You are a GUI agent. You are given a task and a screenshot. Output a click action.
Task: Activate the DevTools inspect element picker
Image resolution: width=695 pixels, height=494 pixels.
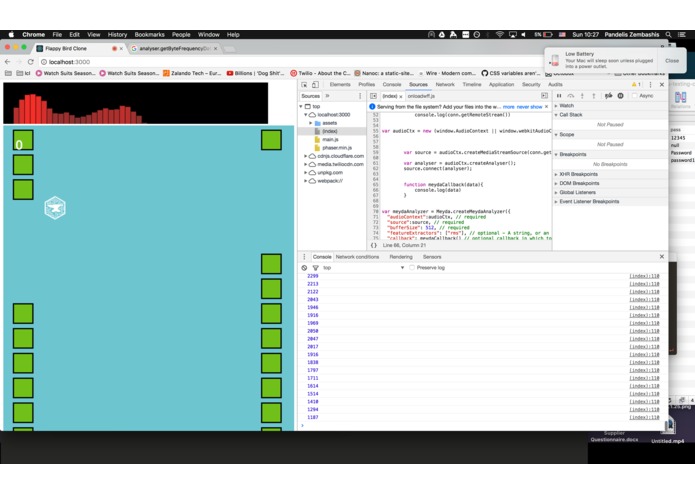[304, 85]
